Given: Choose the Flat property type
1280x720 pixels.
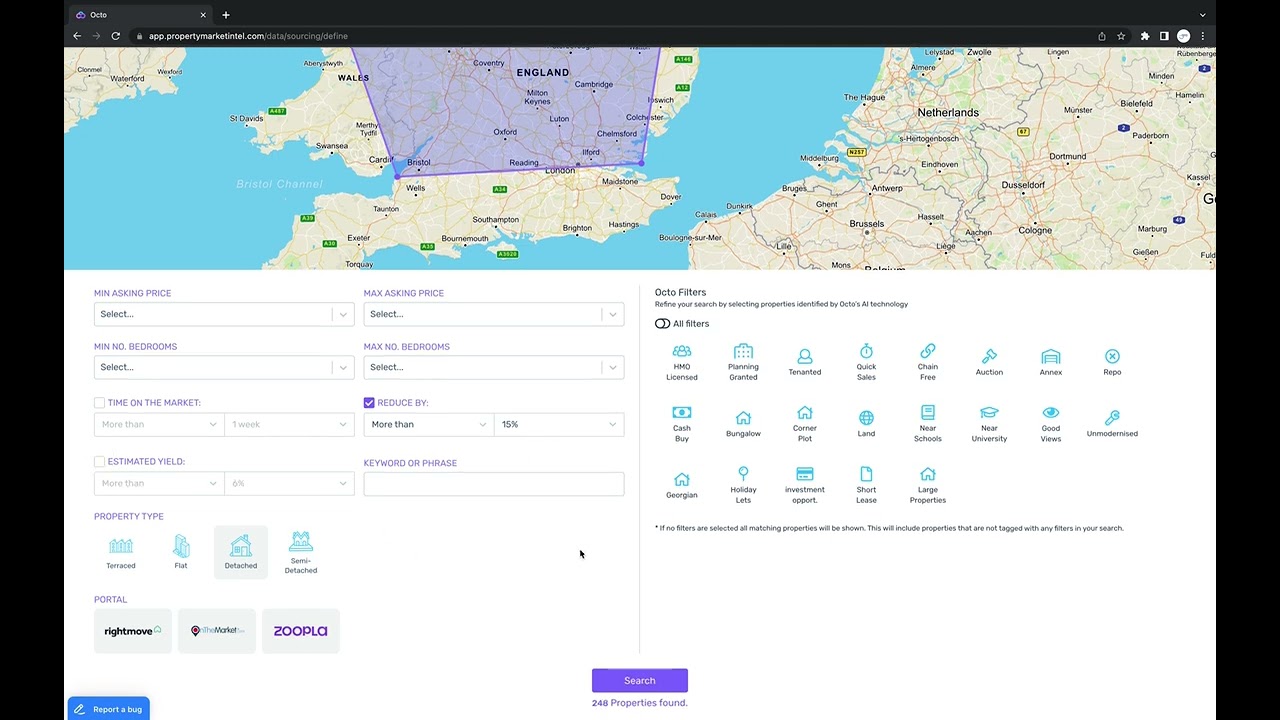Looking at the screenshot, I should (x=181, y=552).
